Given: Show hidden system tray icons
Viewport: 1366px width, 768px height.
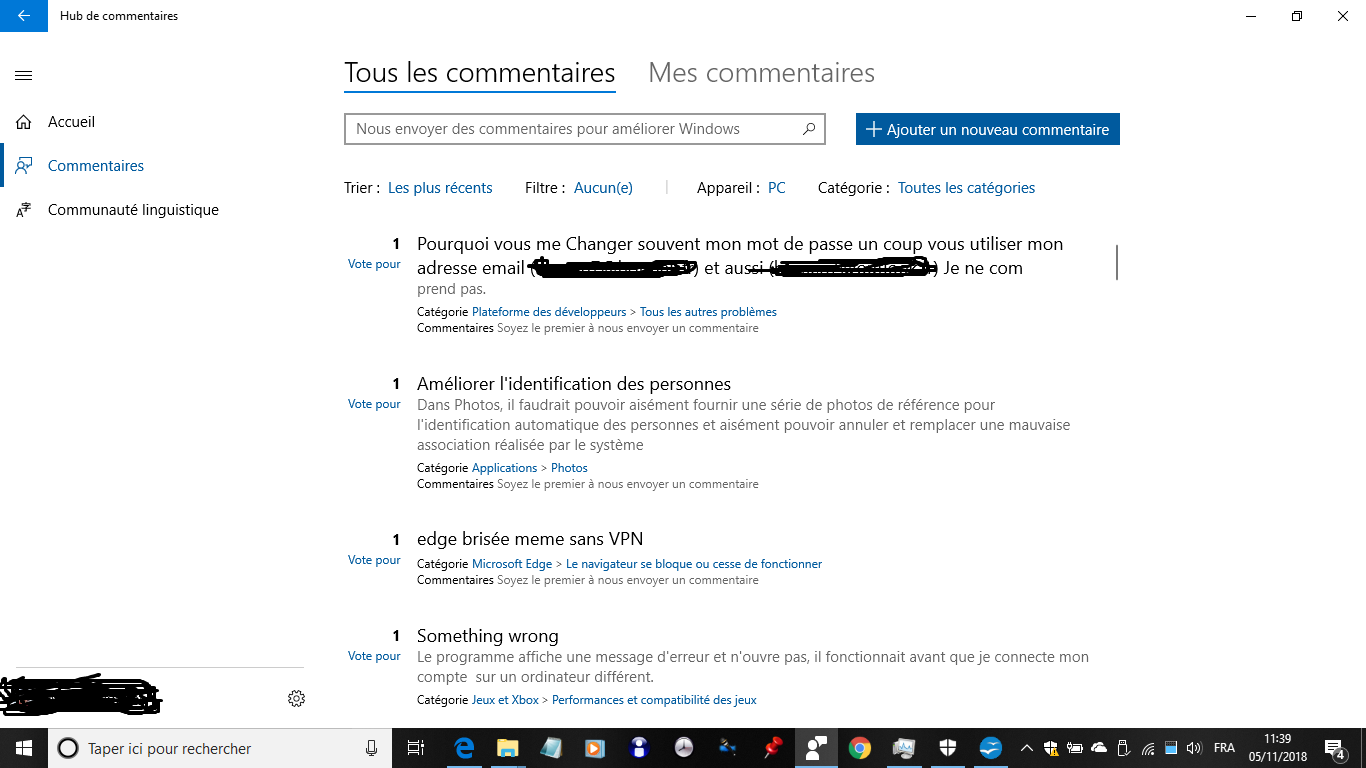Looking at the screenshot, I should click(1026, 748).
